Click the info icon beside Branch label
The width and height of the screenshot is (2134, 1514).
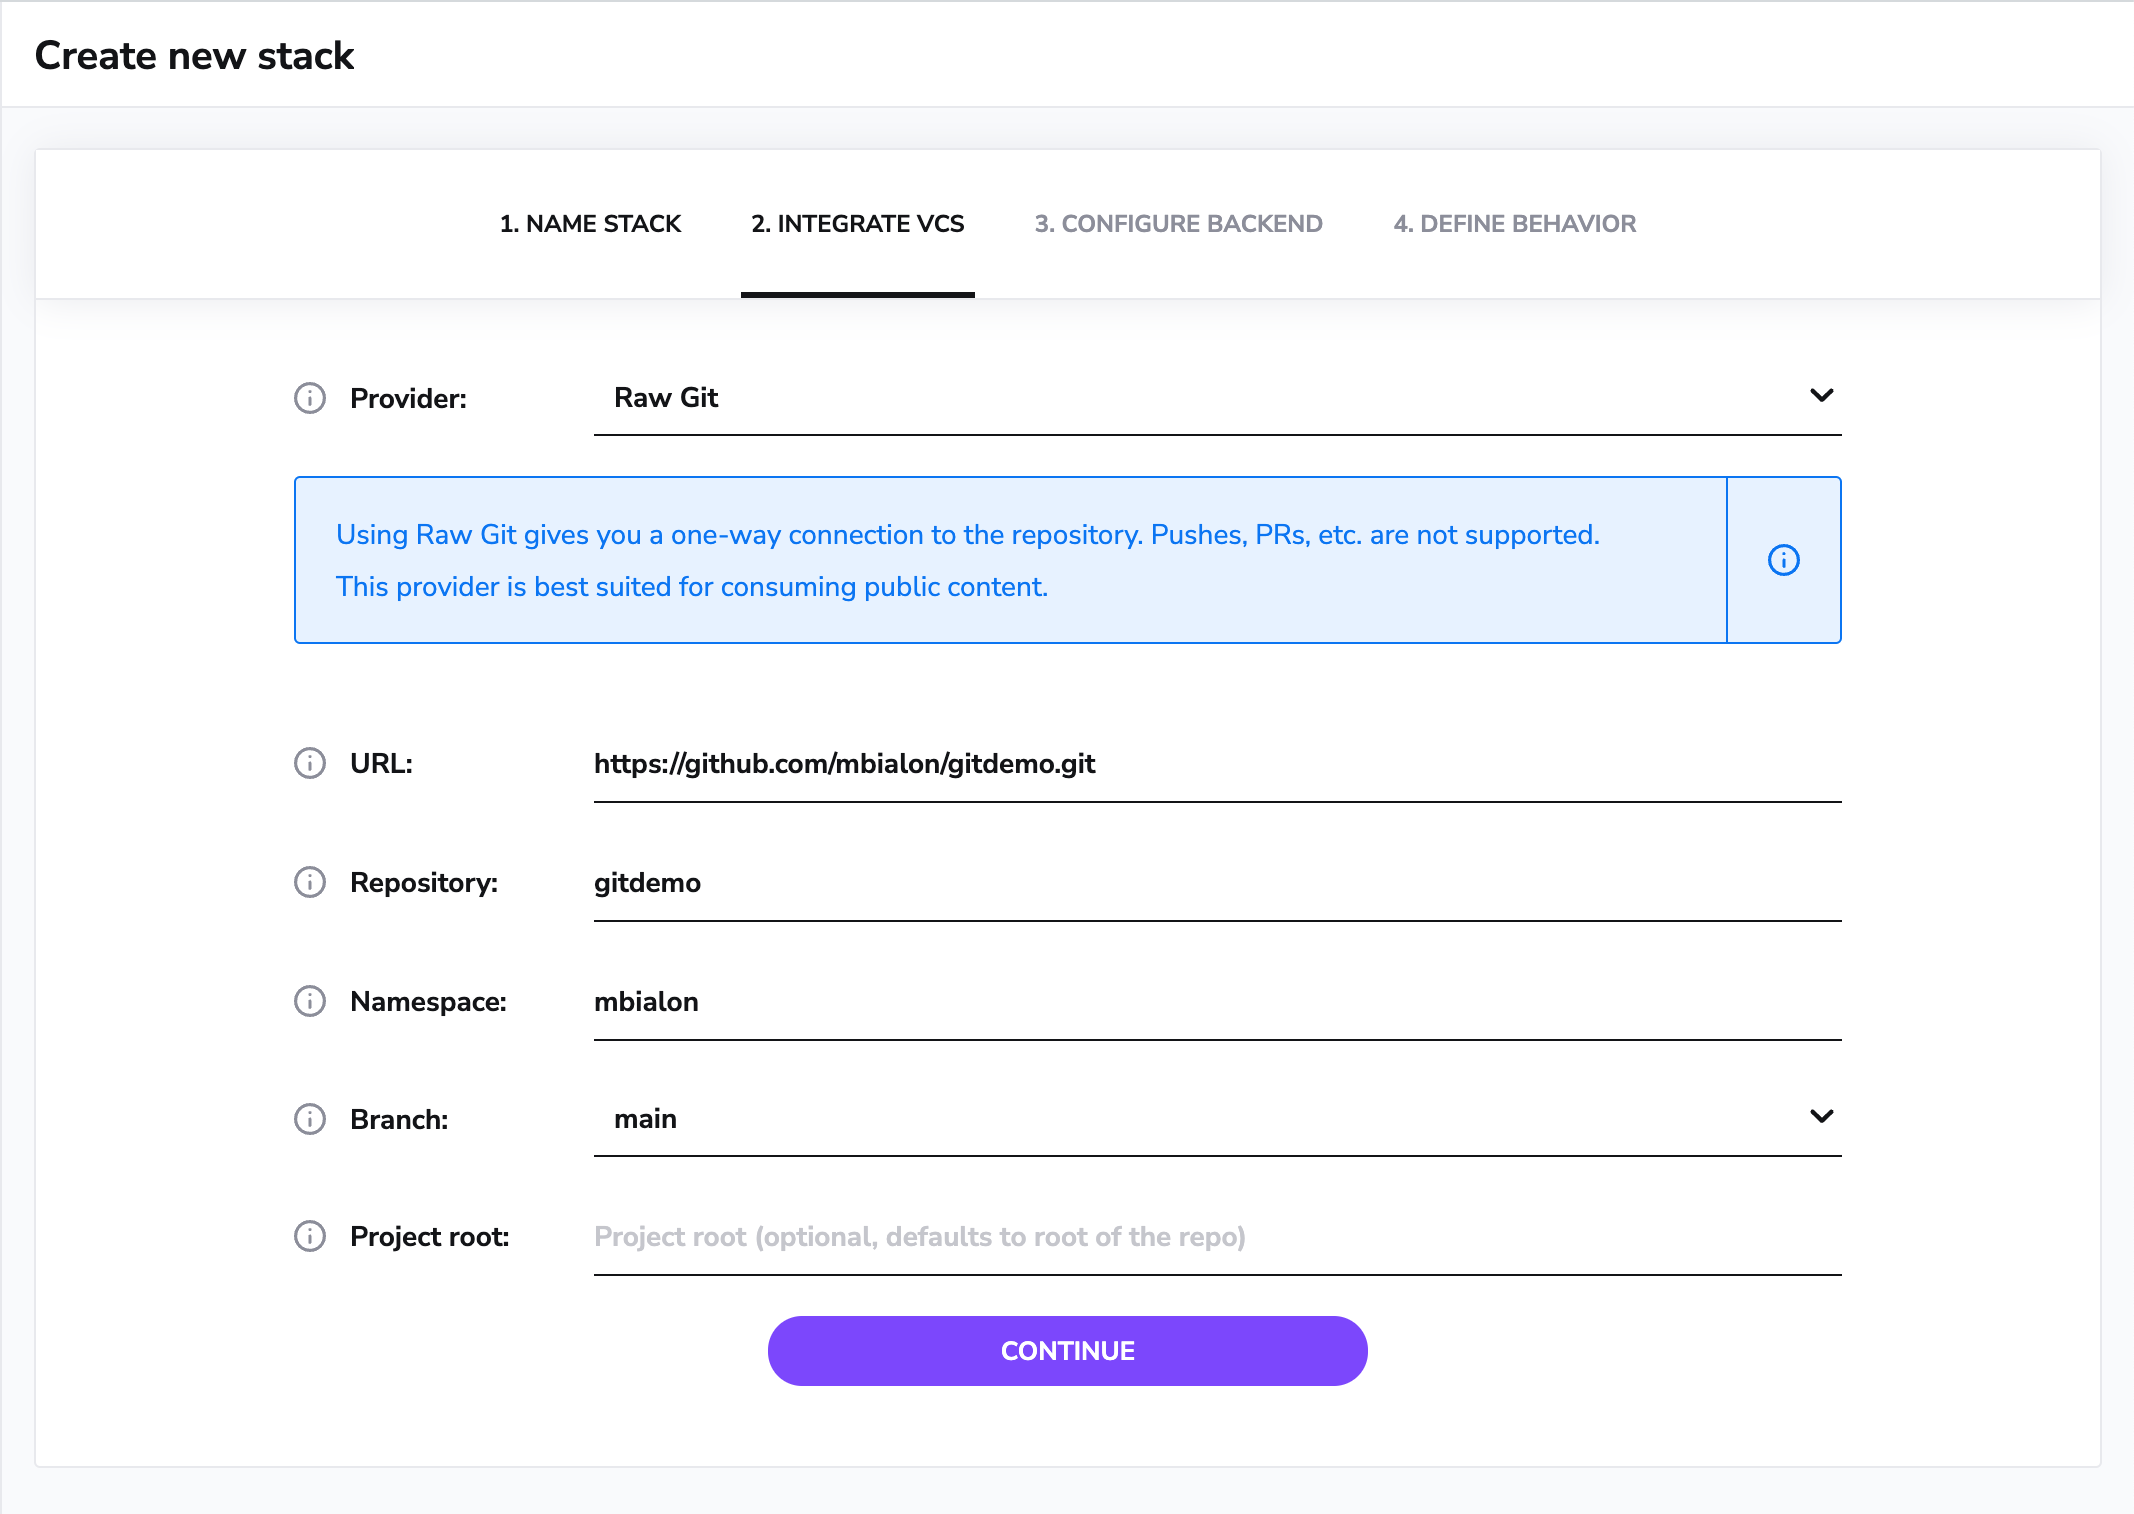click(x=310, y=1119)
